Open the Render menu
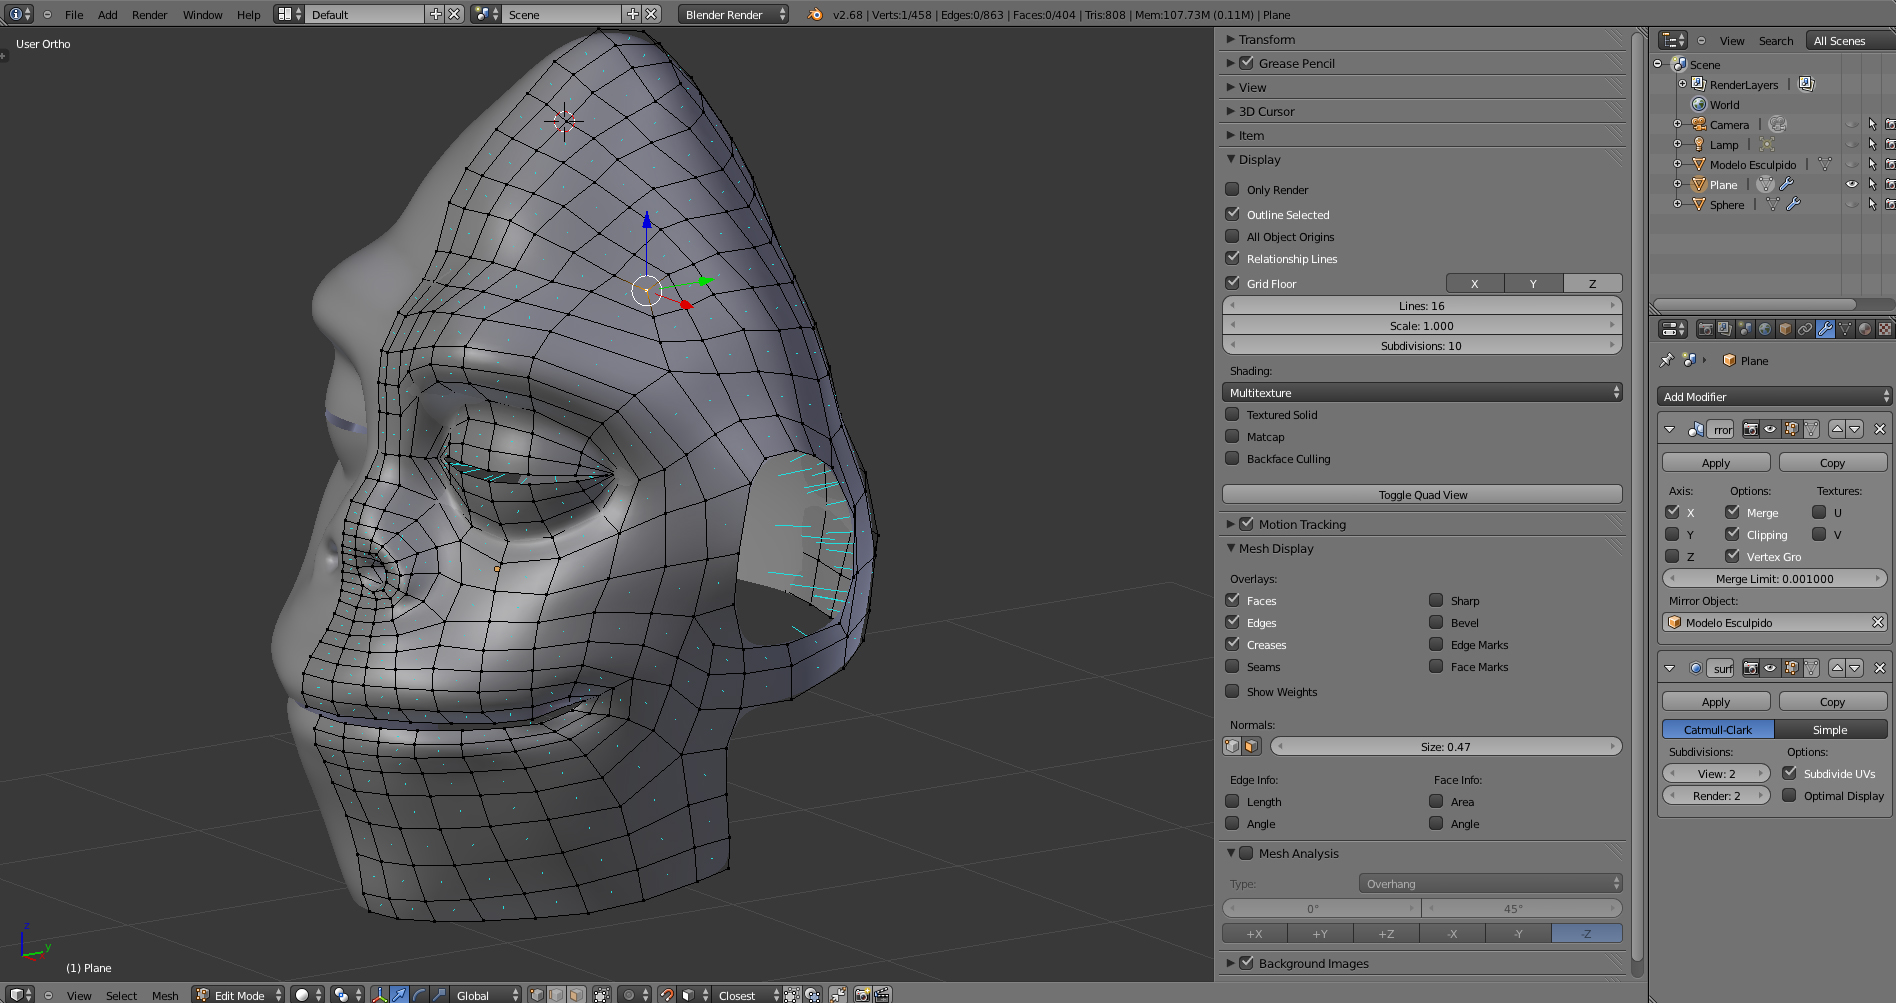 pyautogui.click(x=149, y=15)
